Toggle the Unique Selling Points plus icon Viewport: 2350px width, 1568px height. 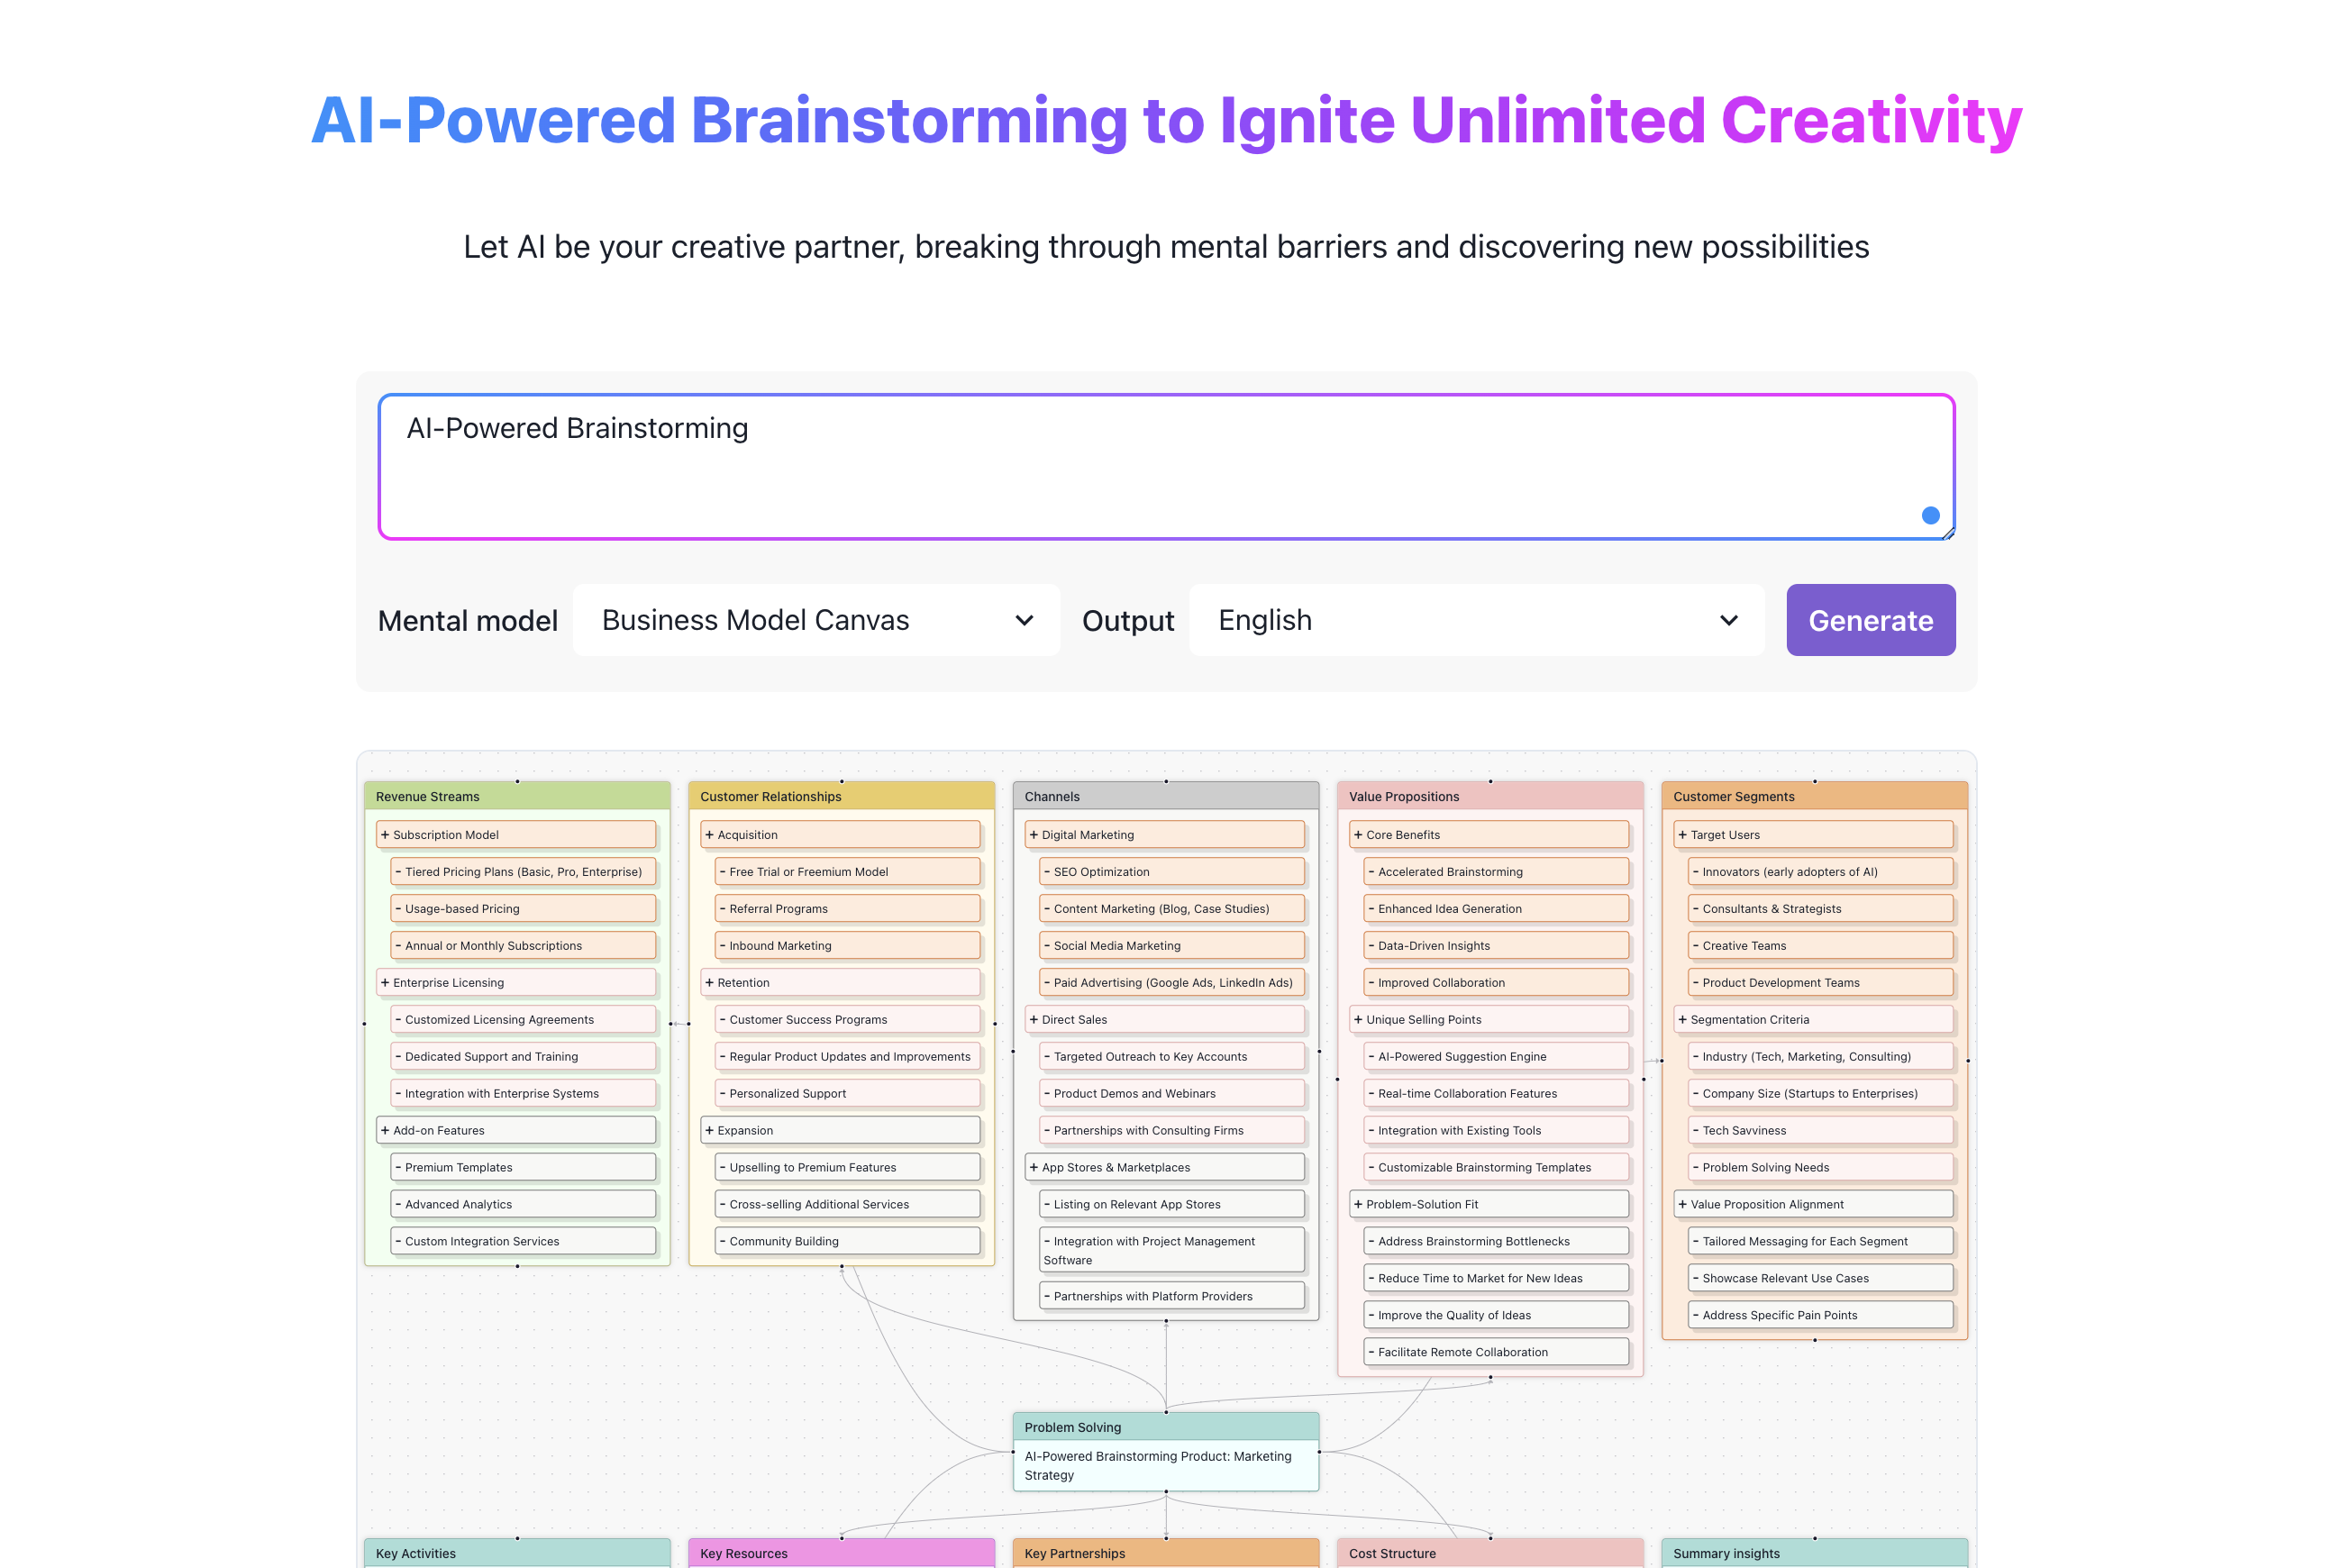click(1357, 1019)
